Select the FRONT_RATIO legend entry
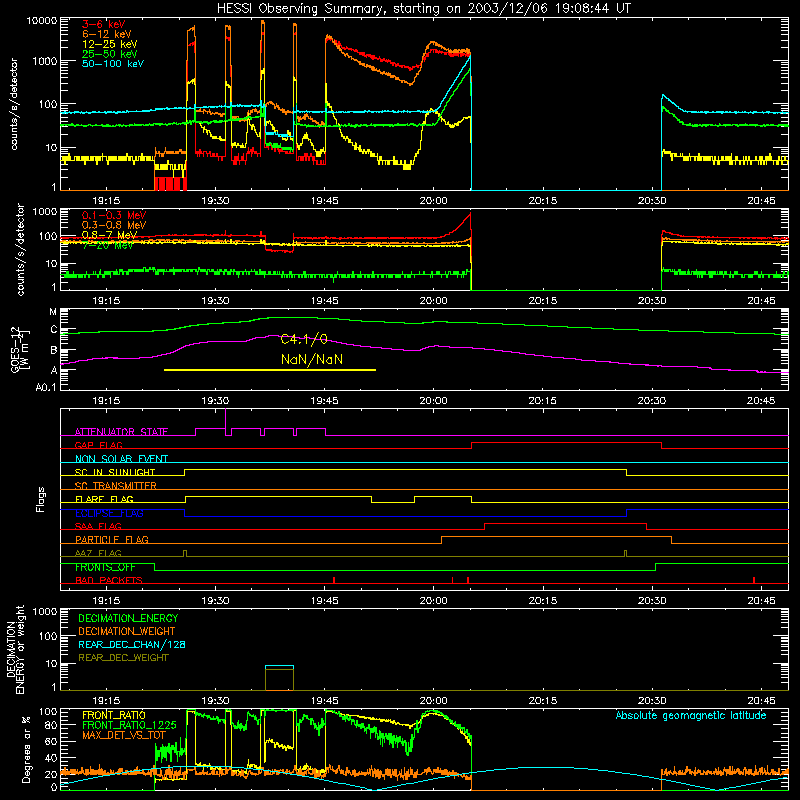Viewport: 800px width, 800px height. tap(114, 715)
